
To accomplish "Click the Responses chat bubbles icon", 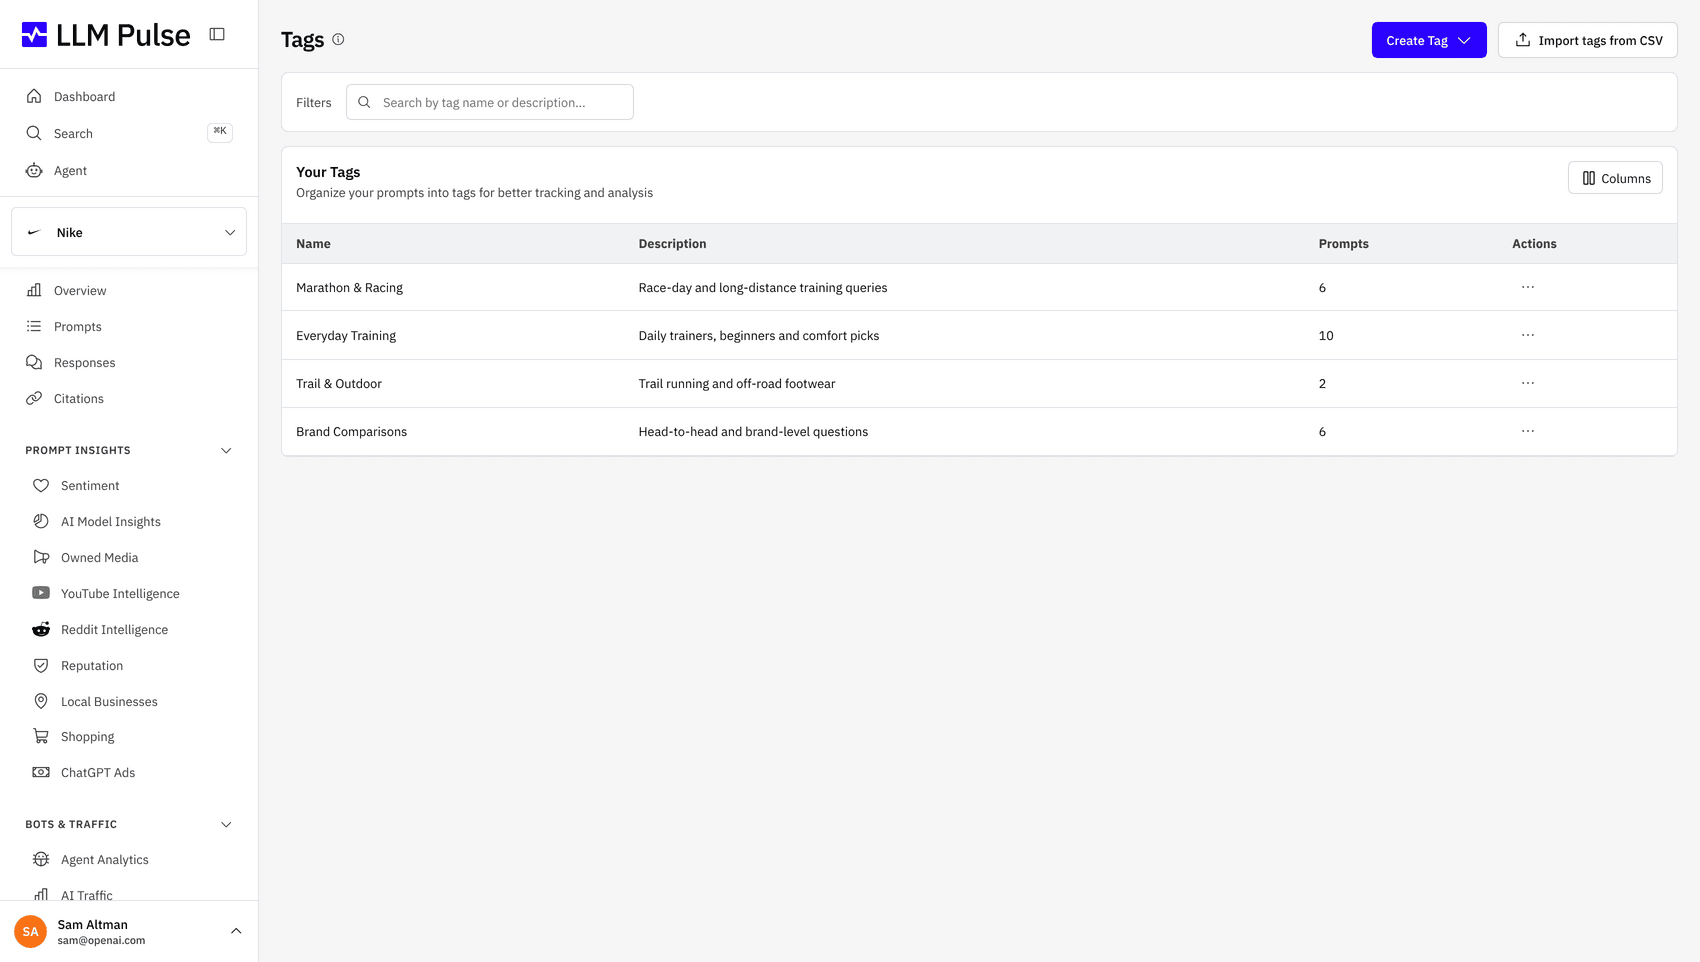I will point(34,362).
